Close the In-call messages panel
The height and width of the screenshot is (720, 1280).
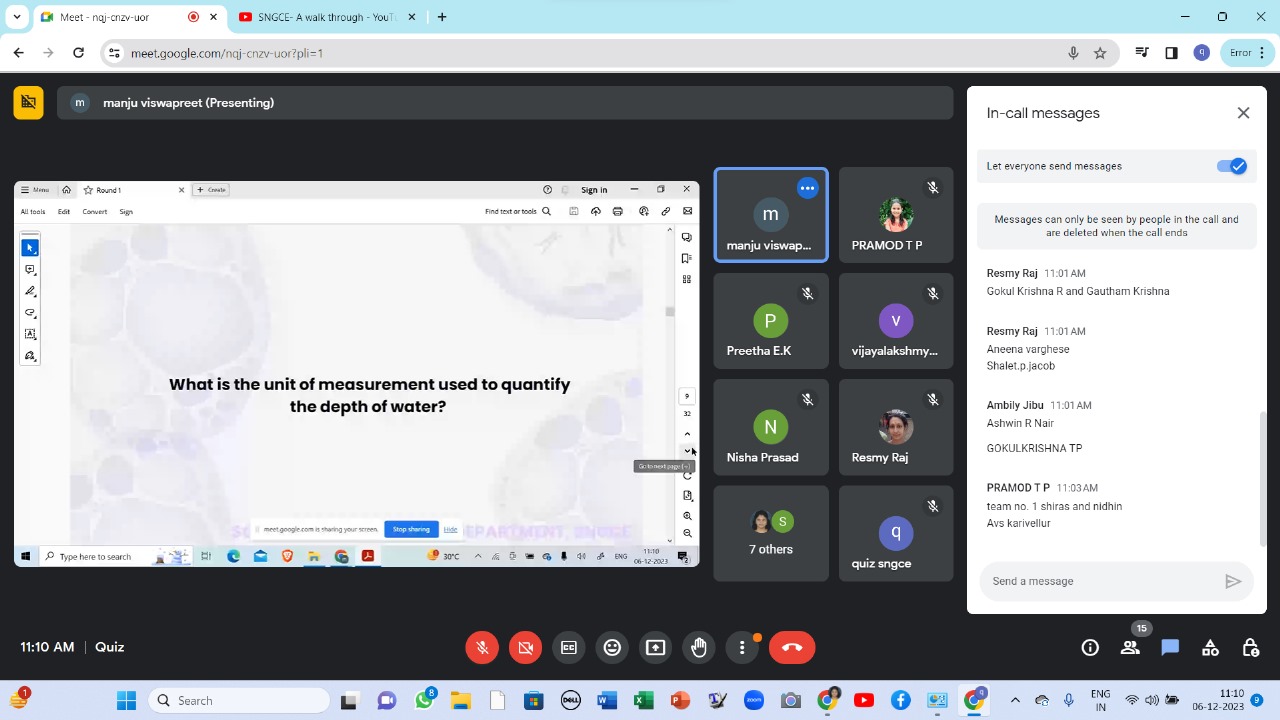(1243, 113)
